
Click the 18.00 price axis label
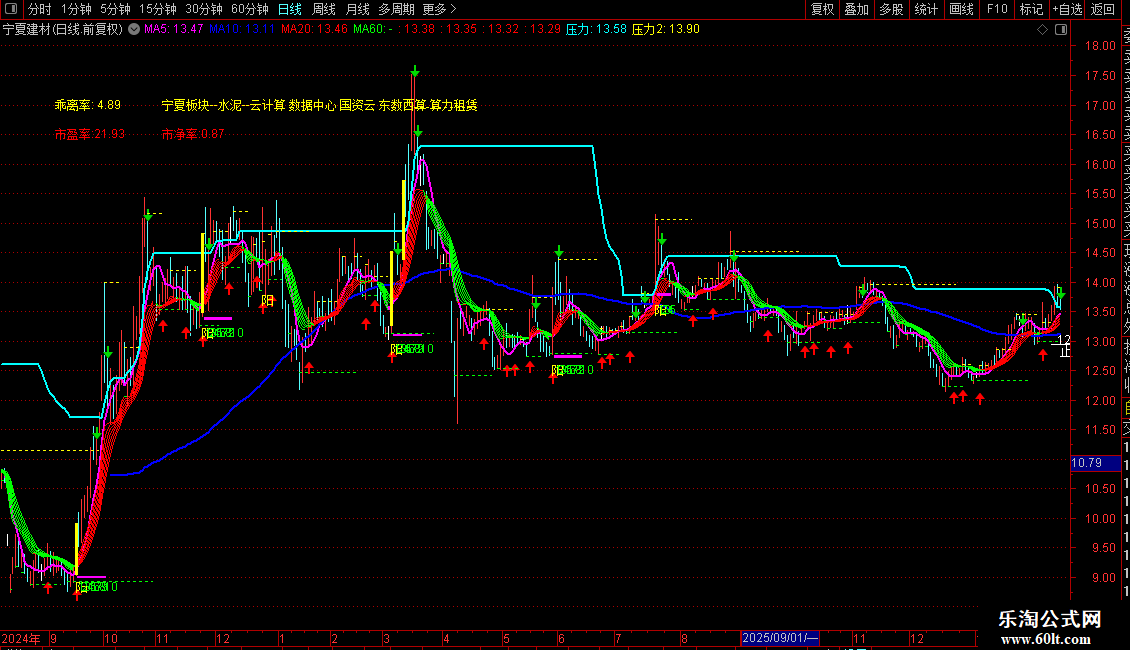click(x=1100, y=45)
